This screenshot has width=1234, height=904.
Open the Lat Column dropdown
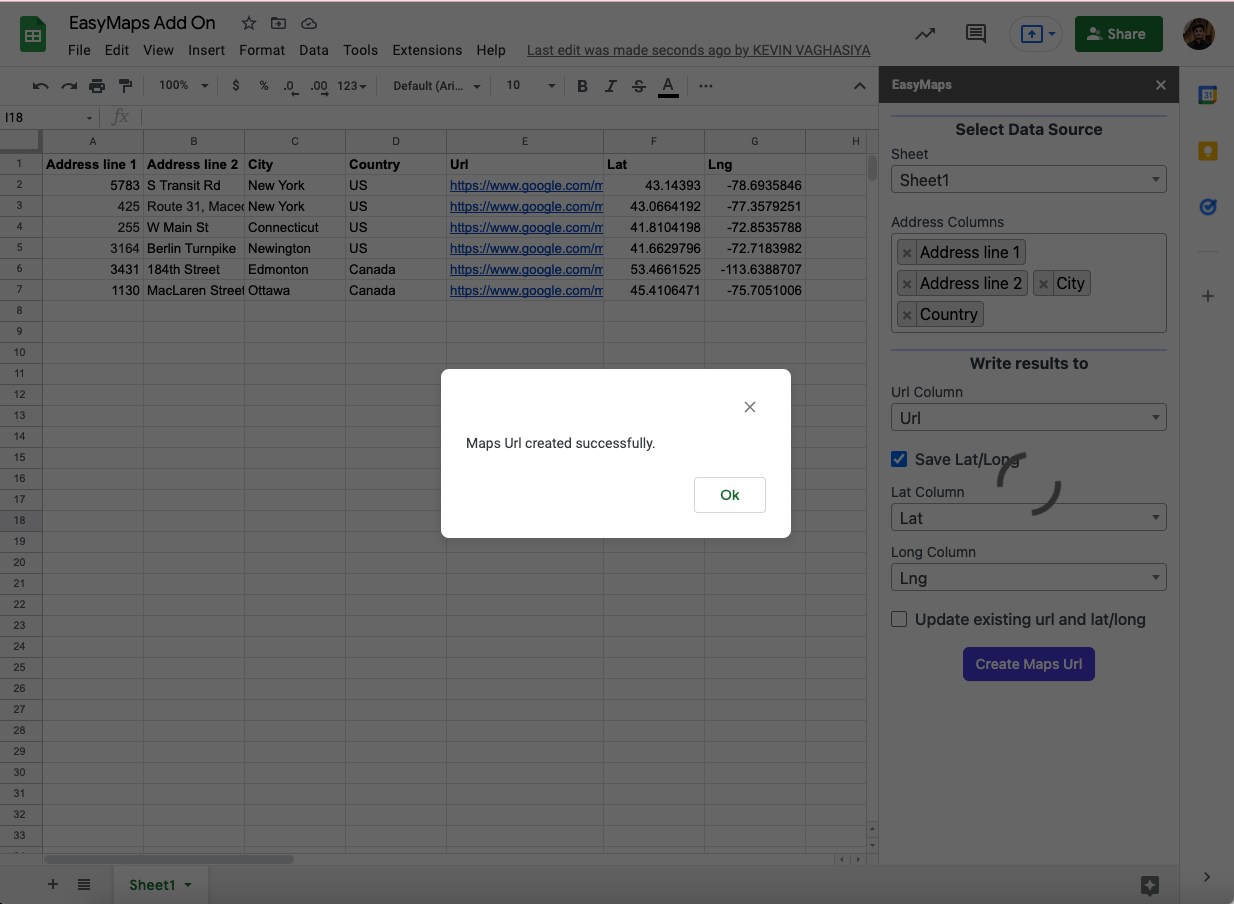tap(1029, 518)
